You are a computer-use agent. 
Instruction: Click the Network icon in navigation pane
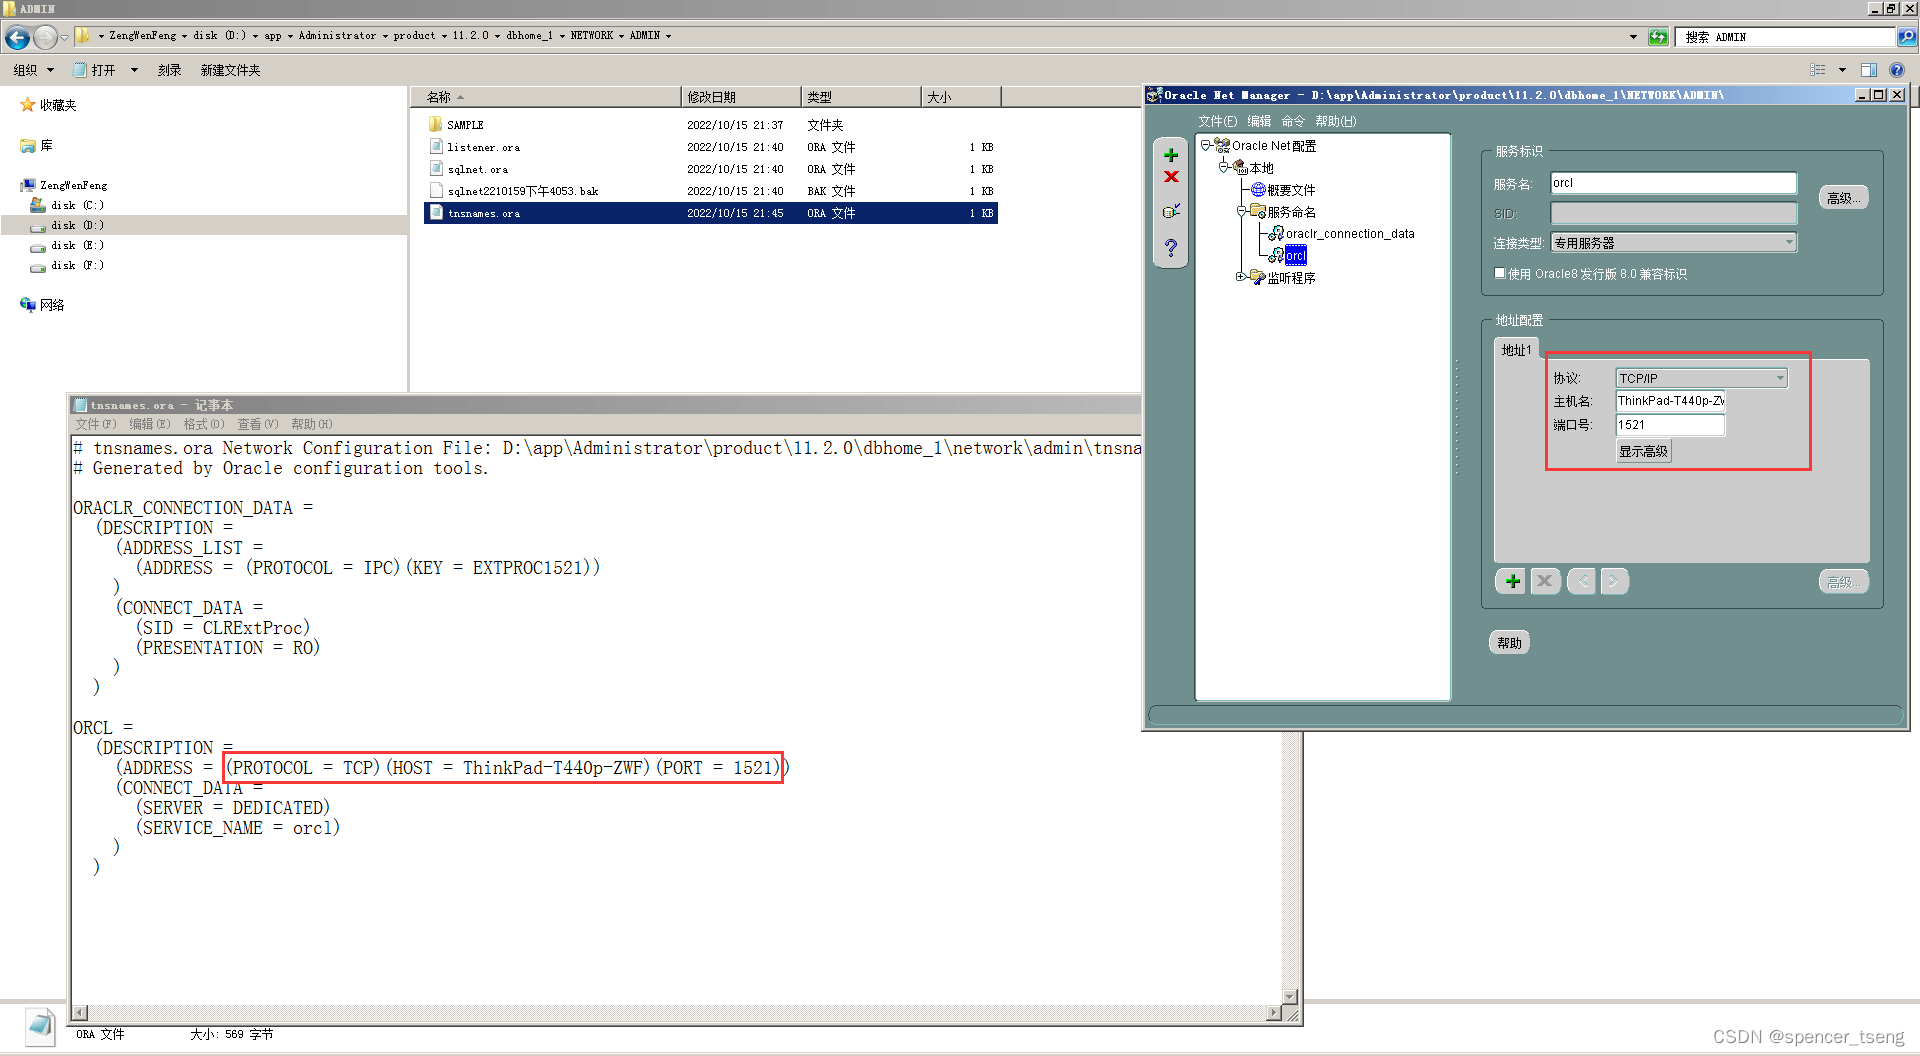point(28,305)
